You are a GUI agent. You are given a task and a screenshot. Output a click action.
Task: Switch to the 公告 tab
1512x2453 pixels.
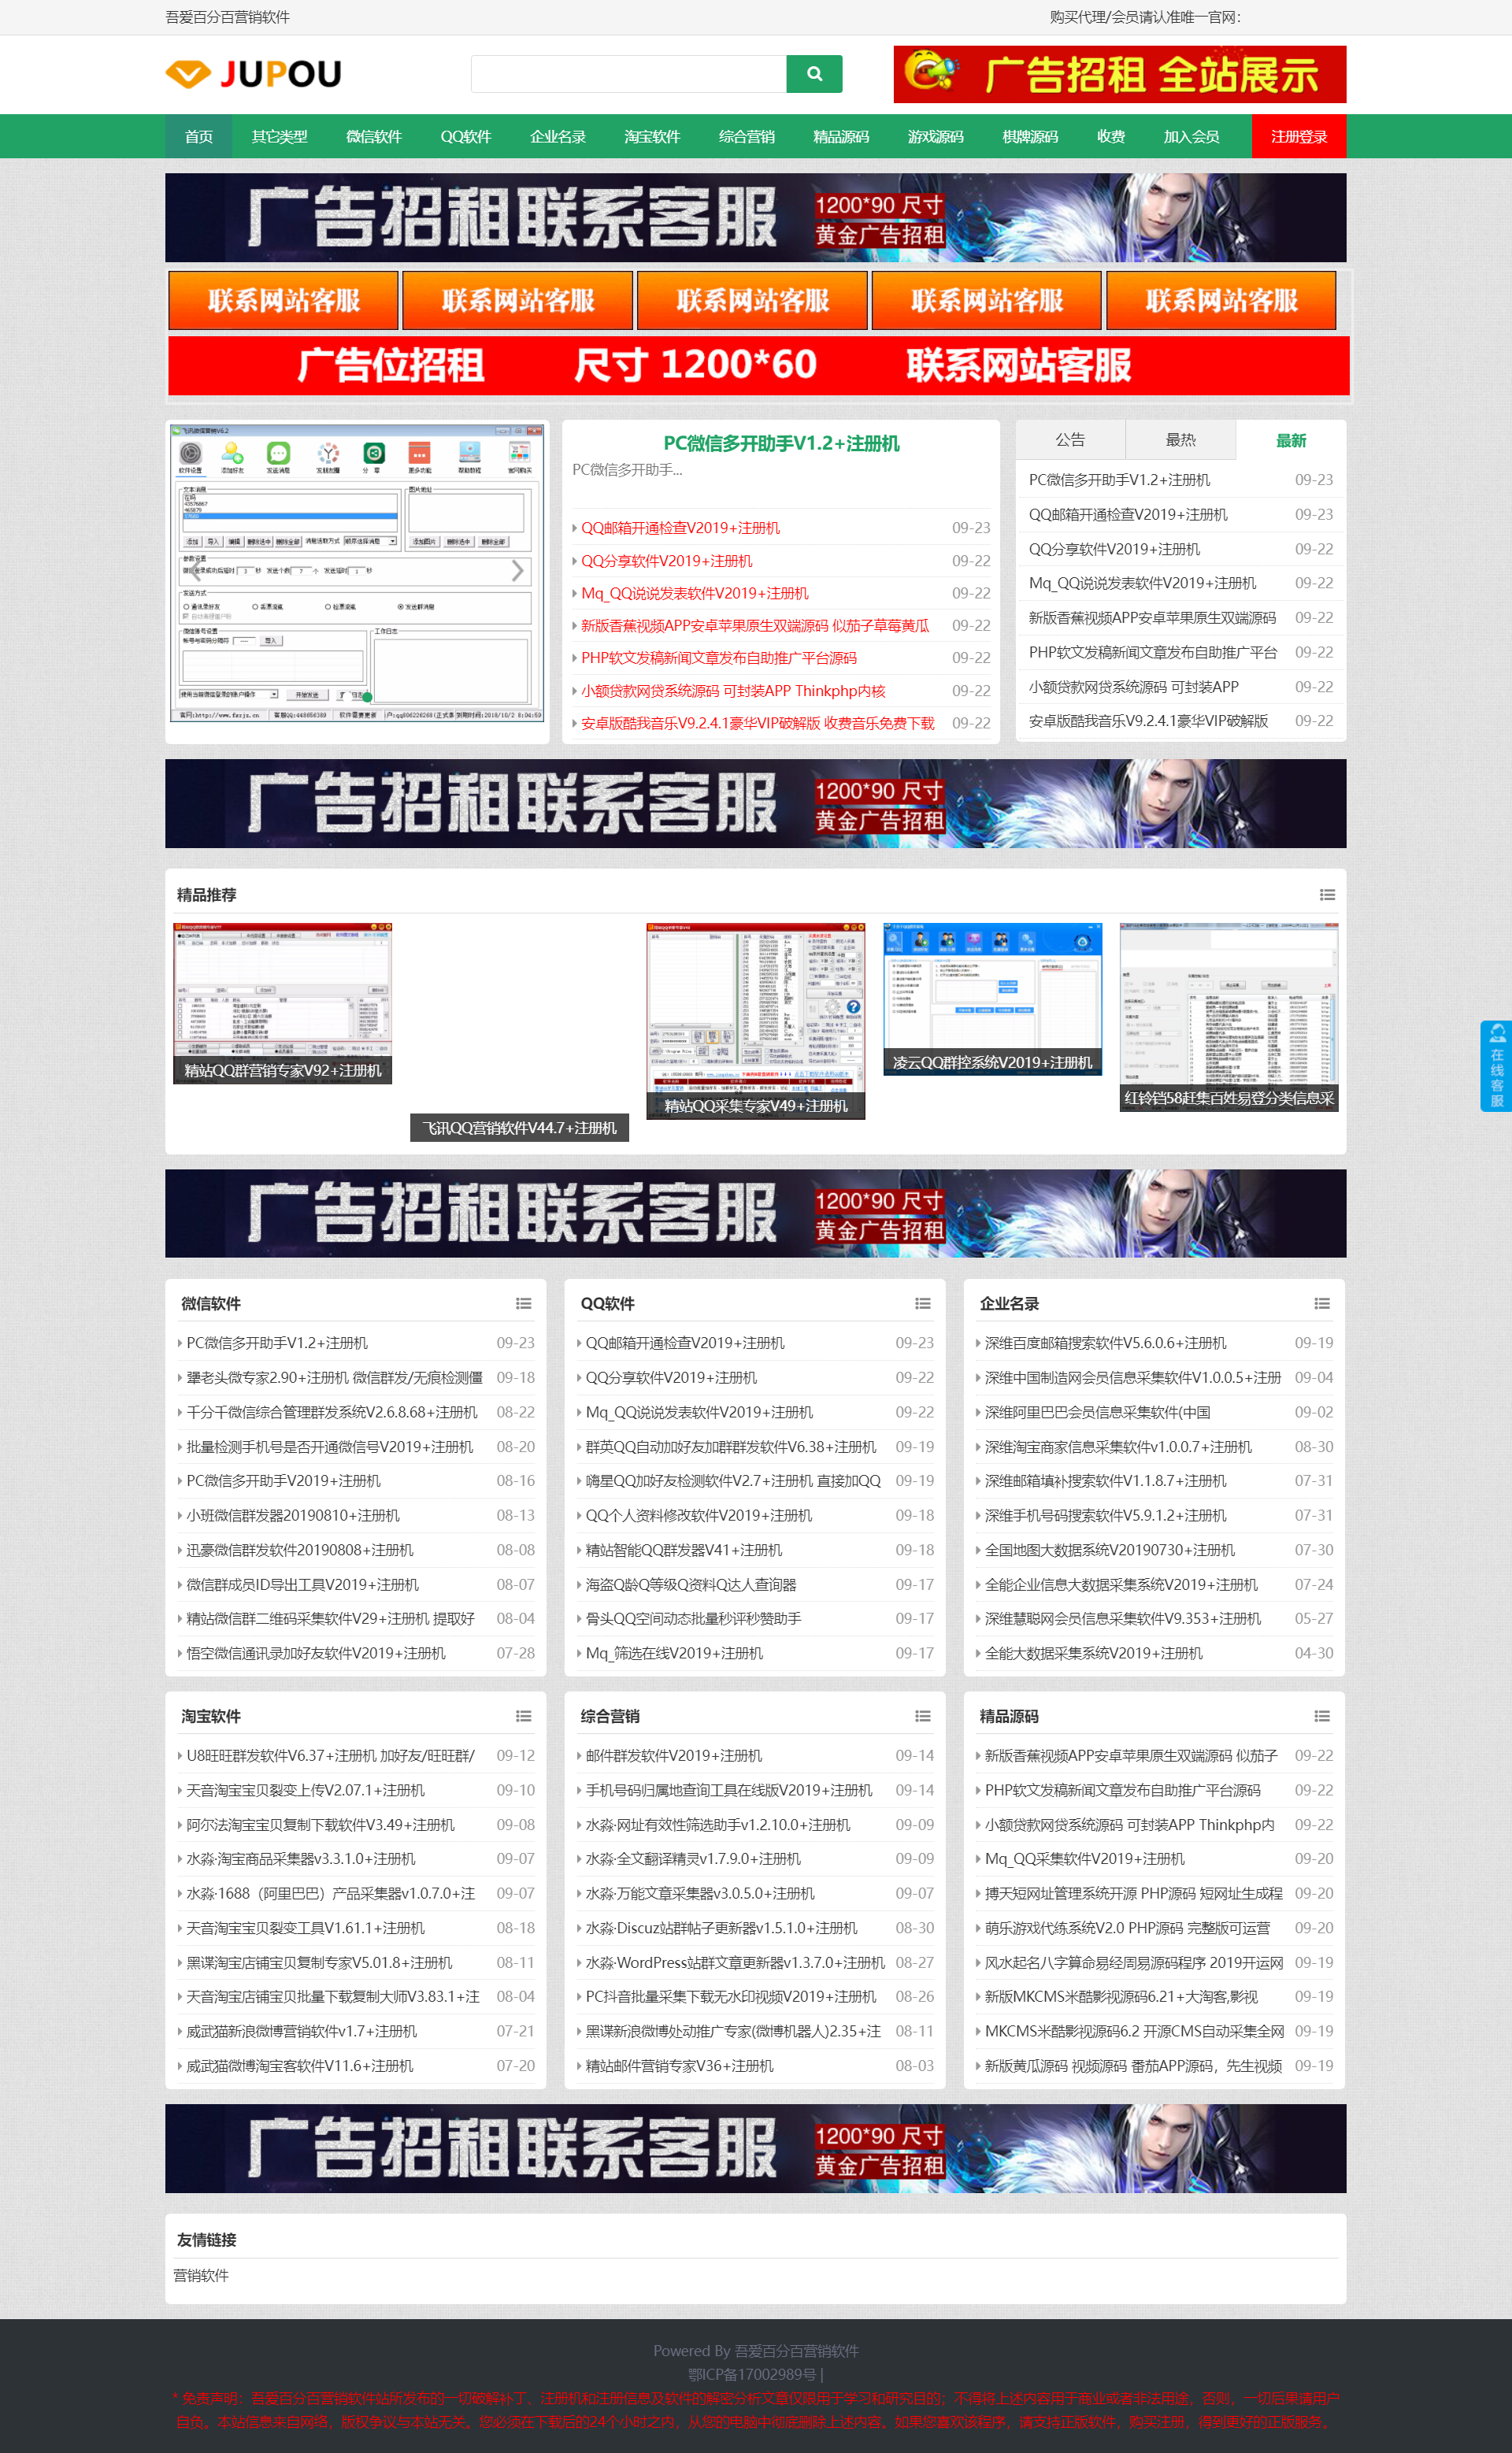(1070, 440)
